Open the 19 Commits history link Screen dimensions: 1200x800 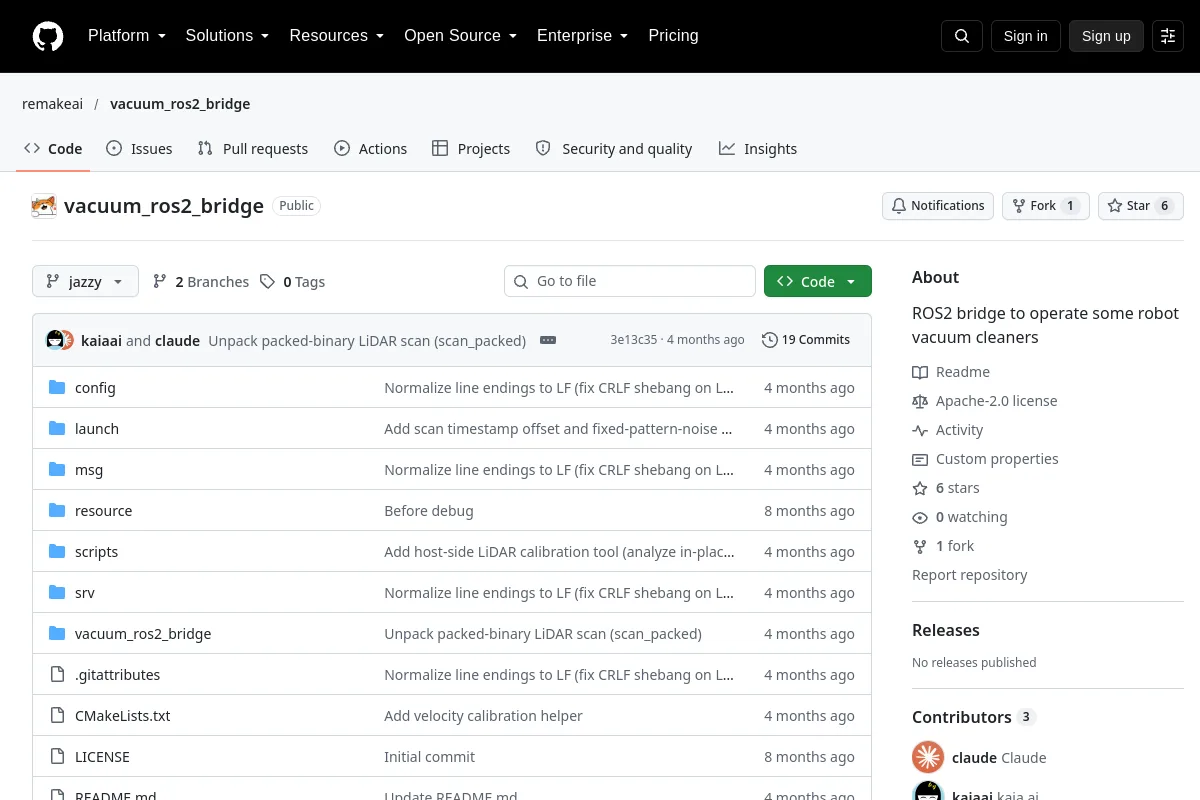coord(806,340)
